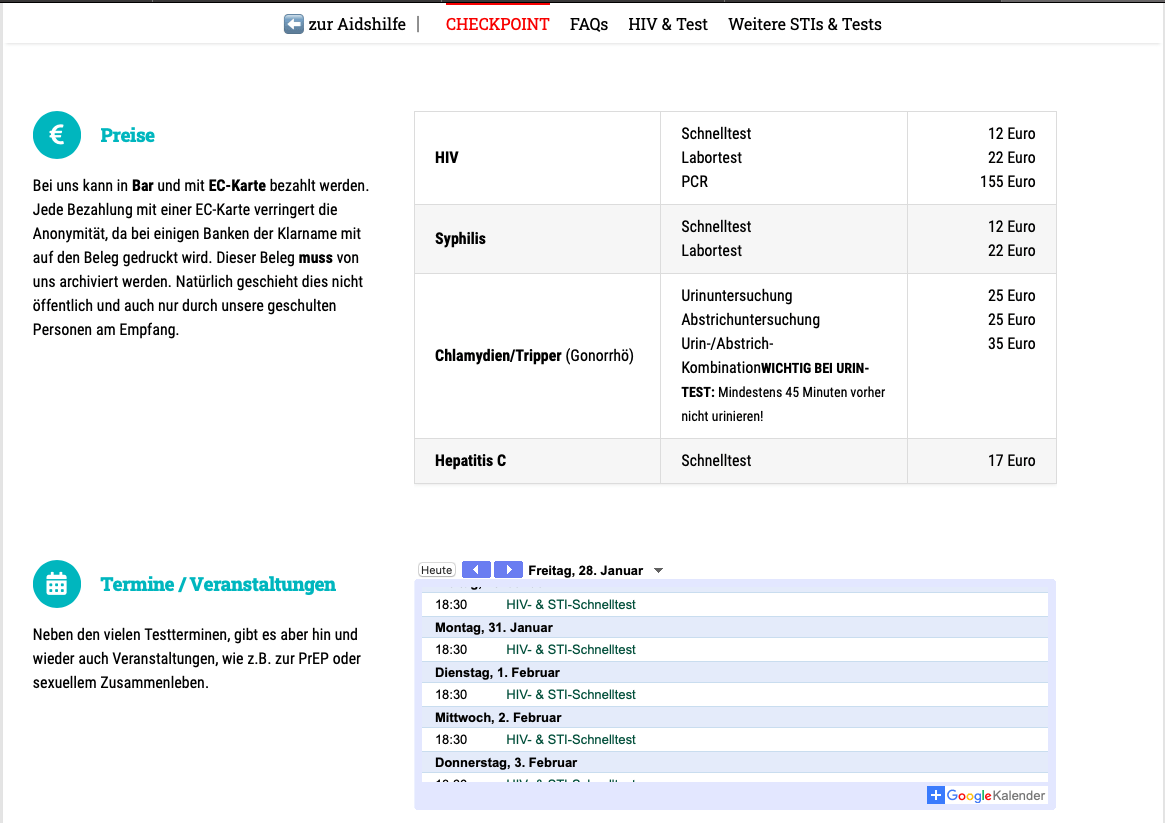Open Weitere STIs & Tests page

click(x=805, y=25)
